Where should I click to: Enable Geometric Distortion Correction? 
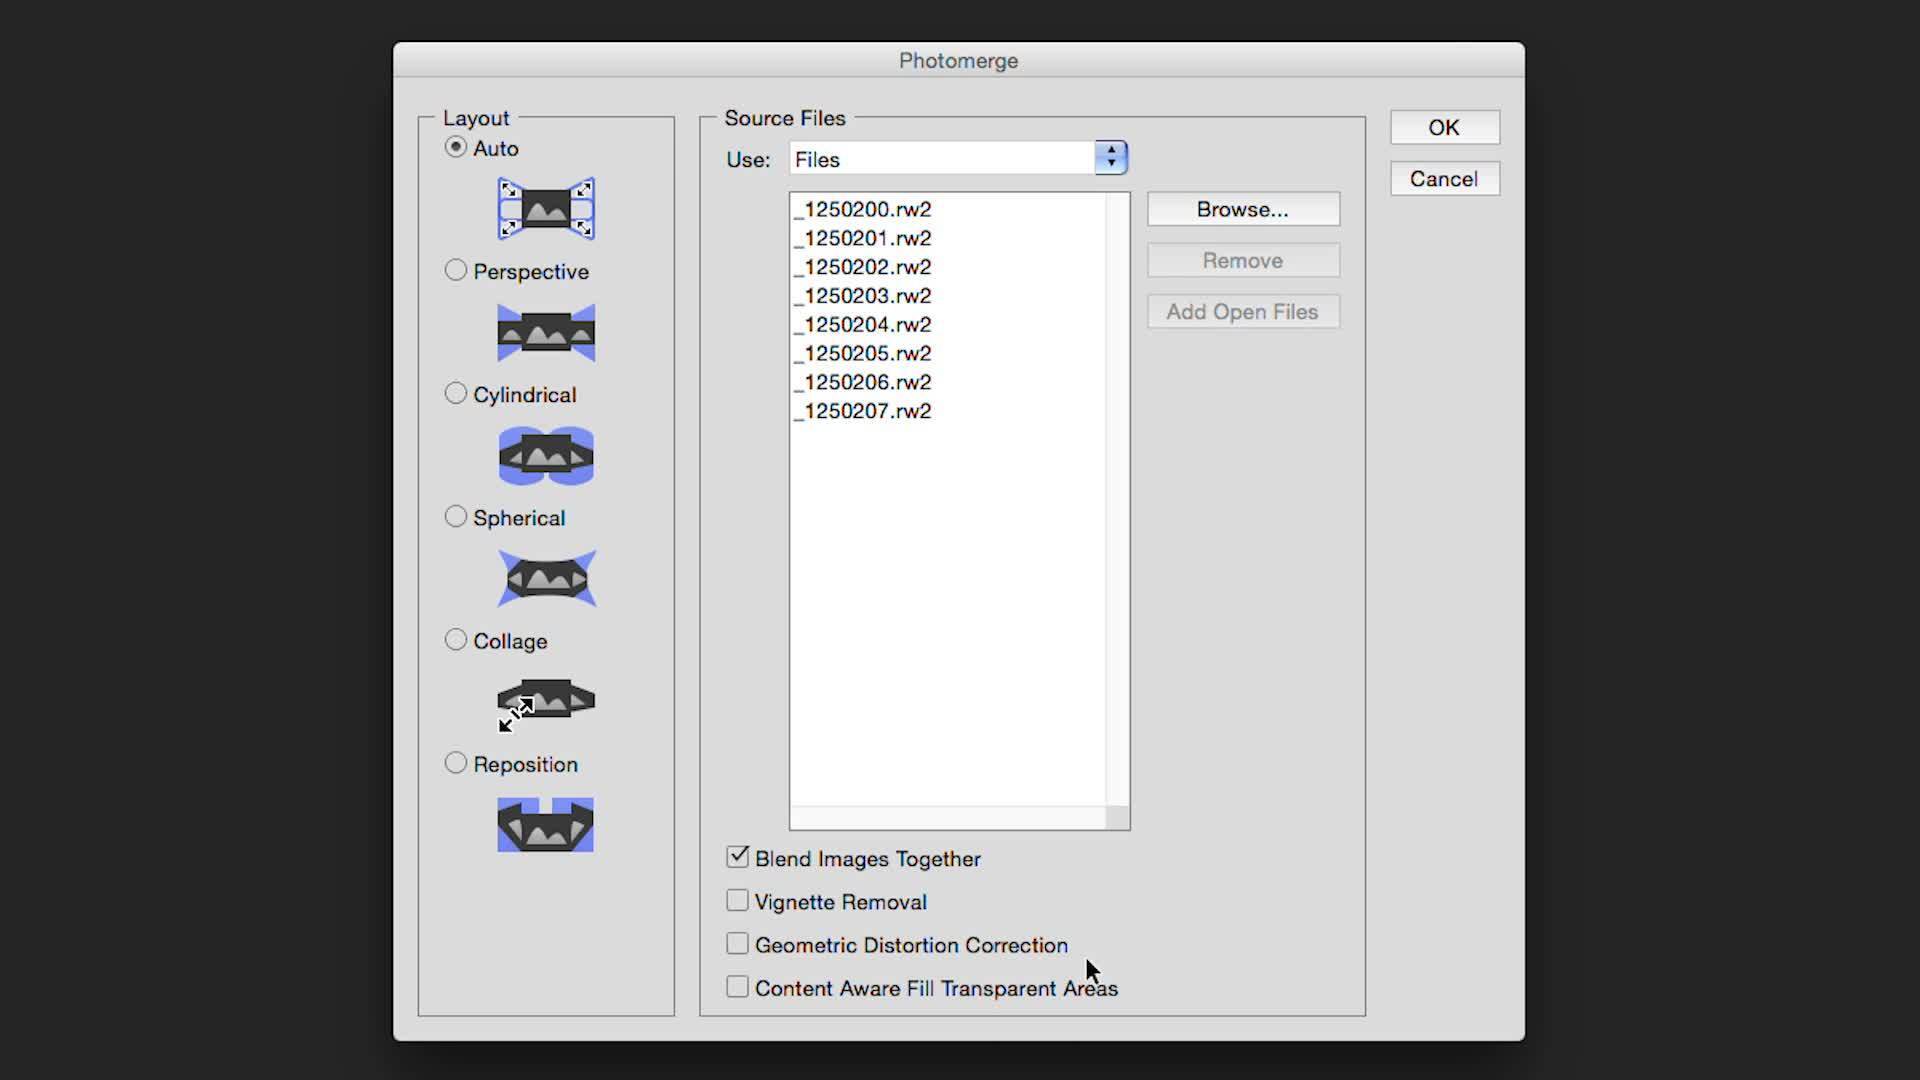click(738, 944)
